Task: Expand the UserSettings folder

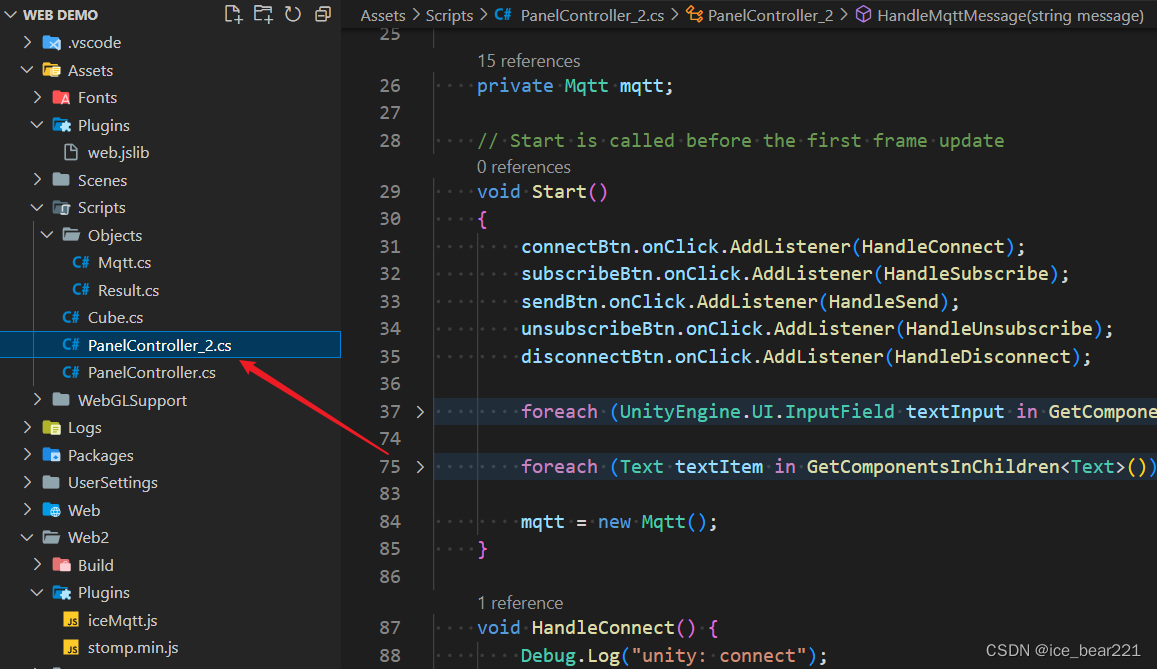Action: [27, 482]
